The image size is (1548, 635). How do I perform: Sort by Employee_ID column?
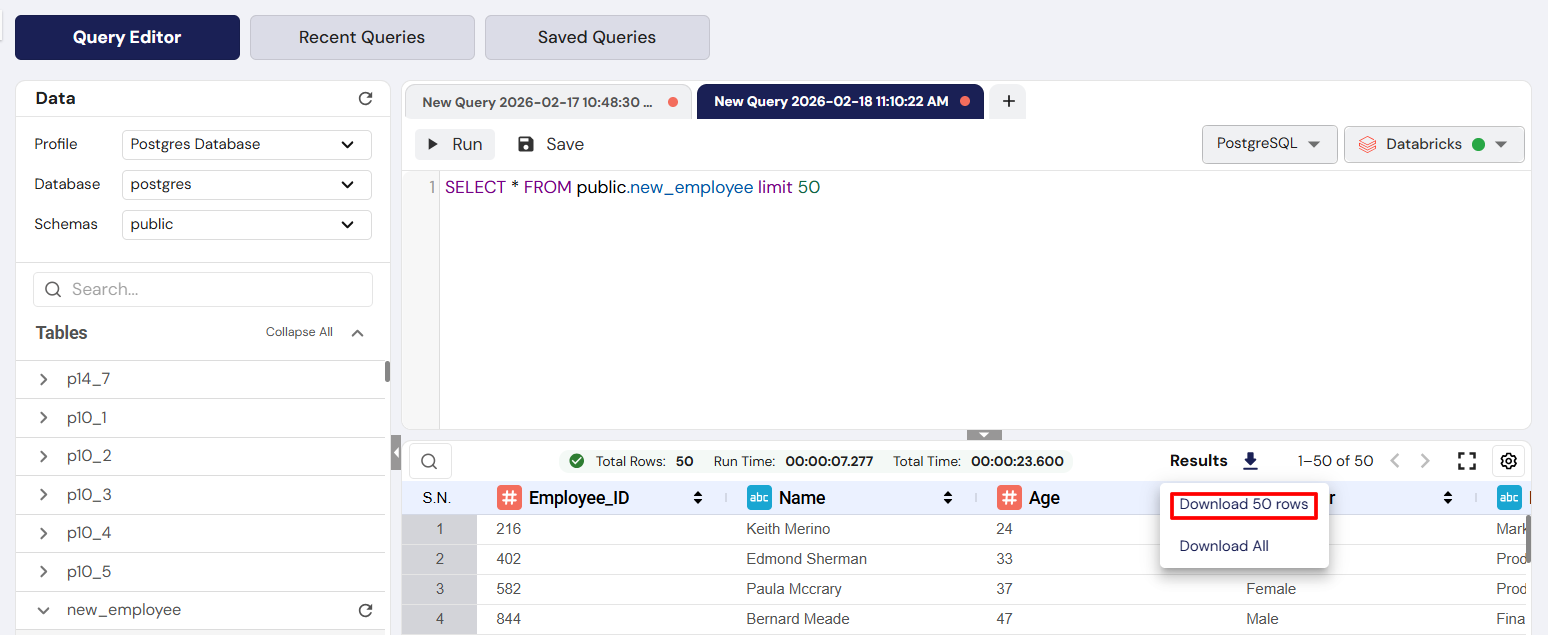pos(698,498)
